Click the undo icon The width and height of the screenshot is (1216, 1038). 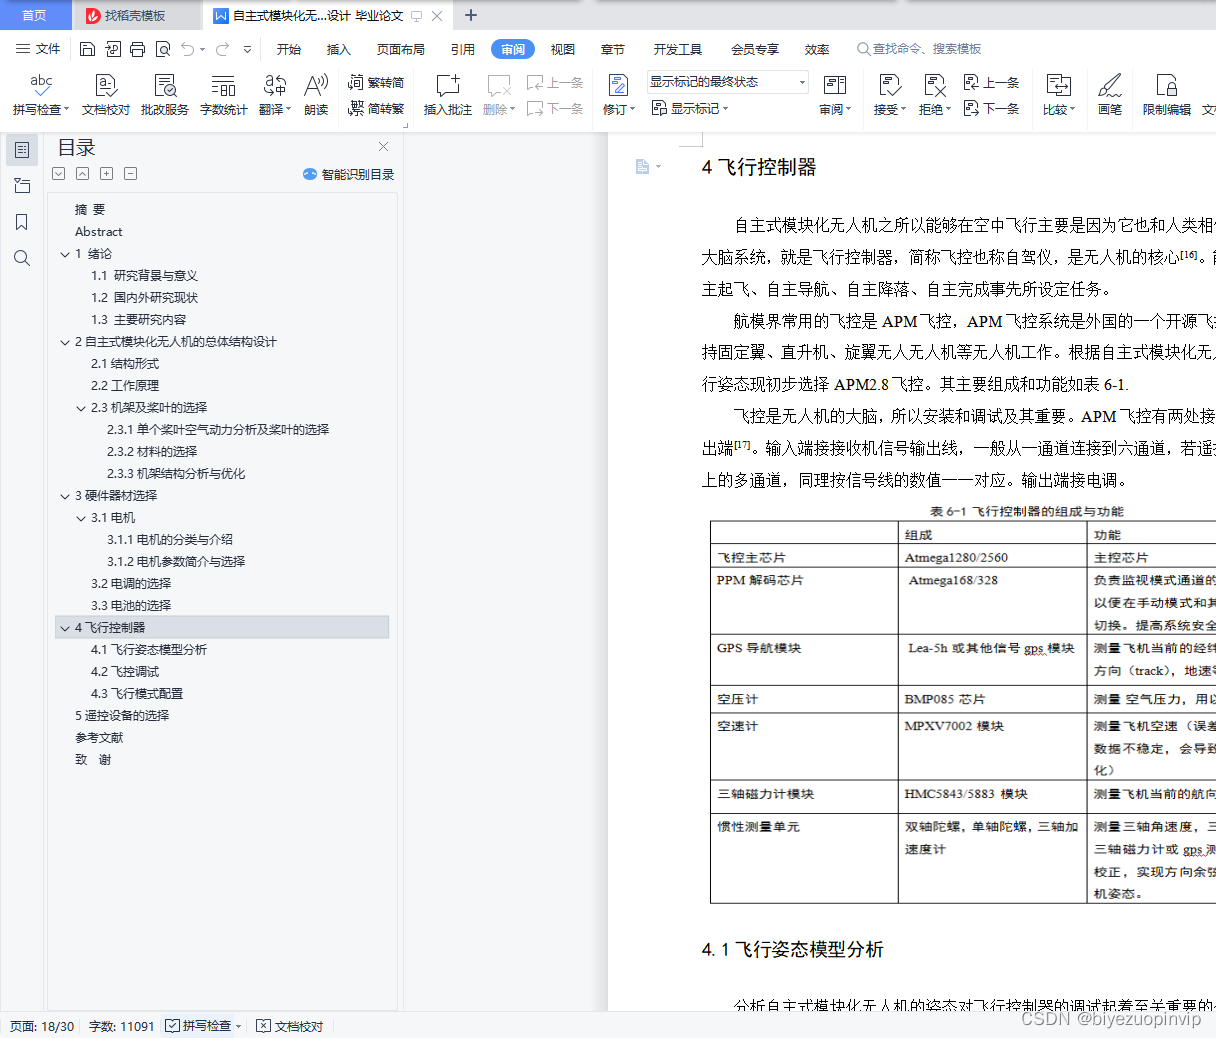(x=187, y=49)
